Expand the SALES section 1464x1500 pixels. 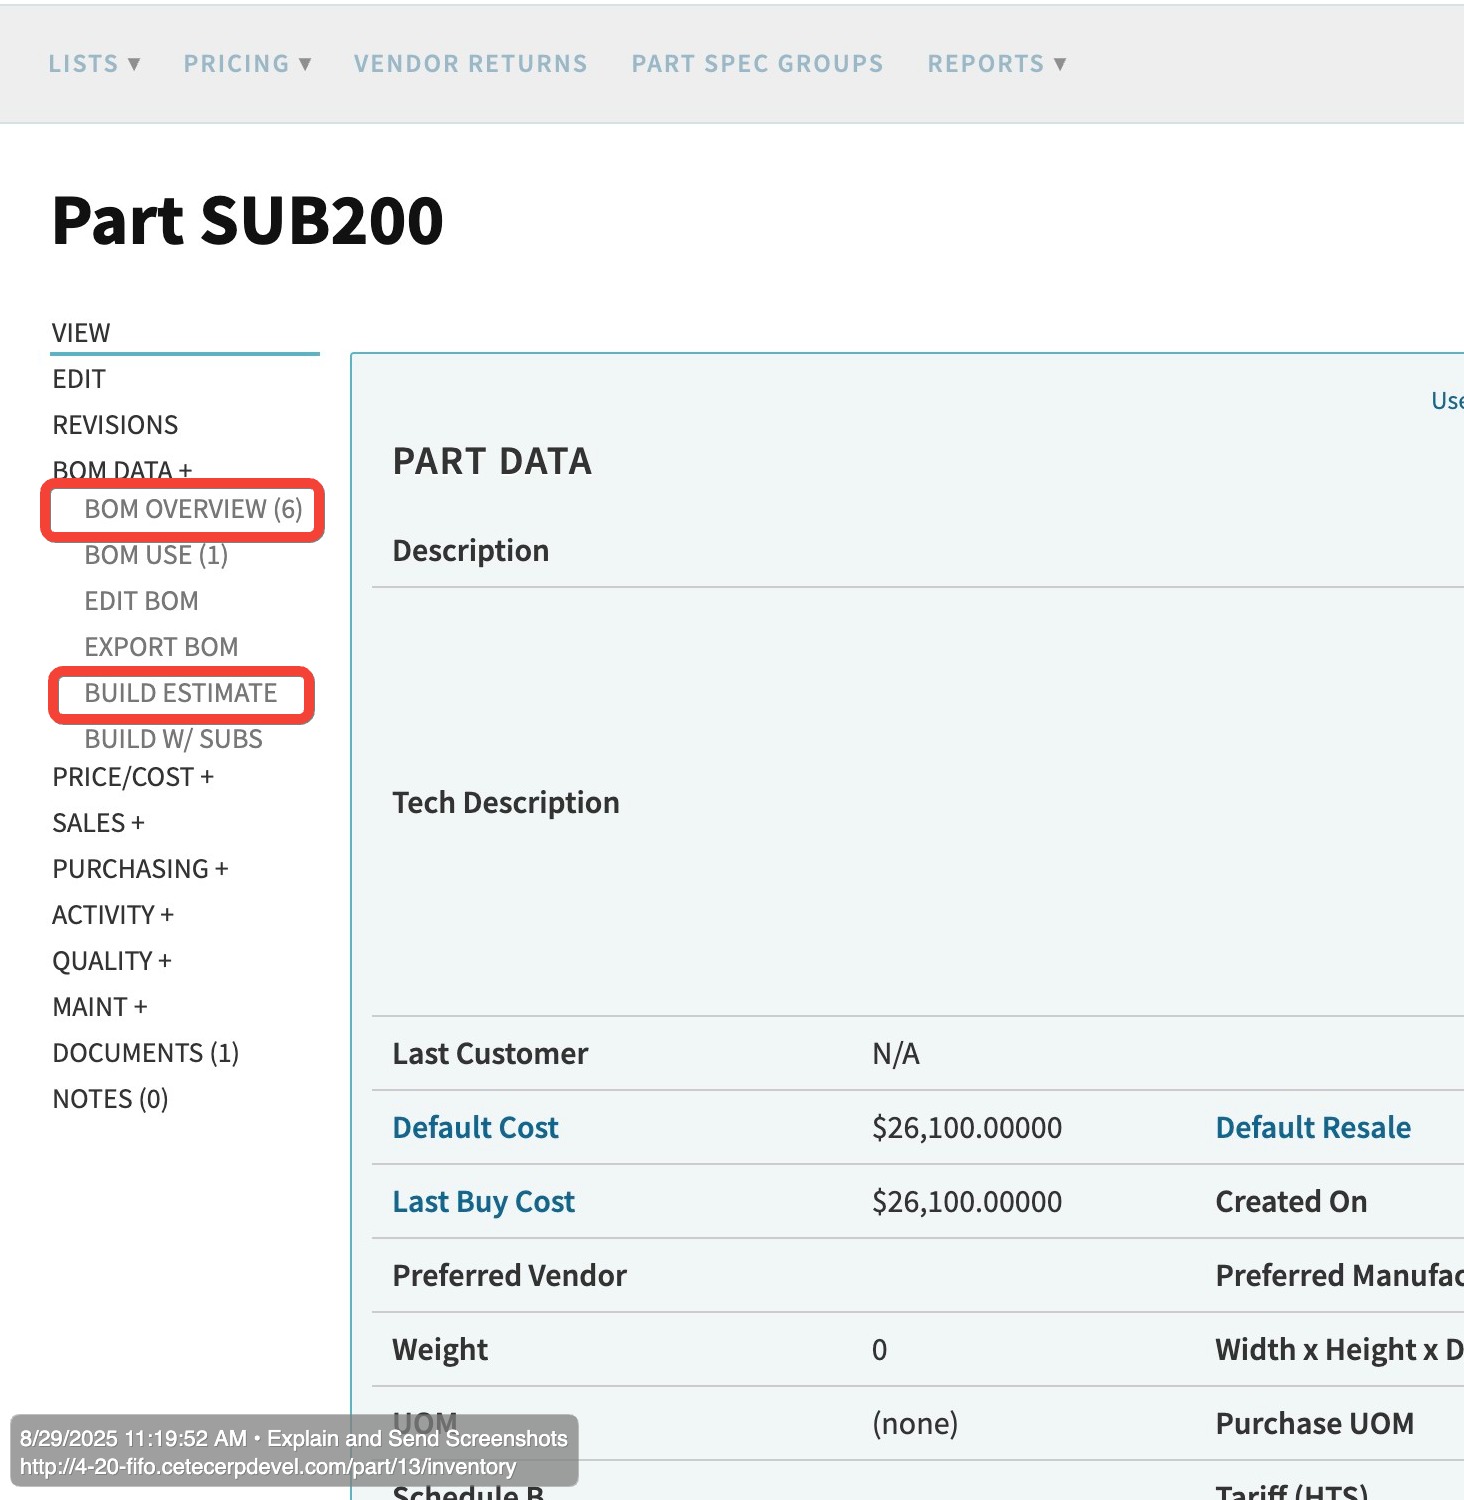click(98, 822)
